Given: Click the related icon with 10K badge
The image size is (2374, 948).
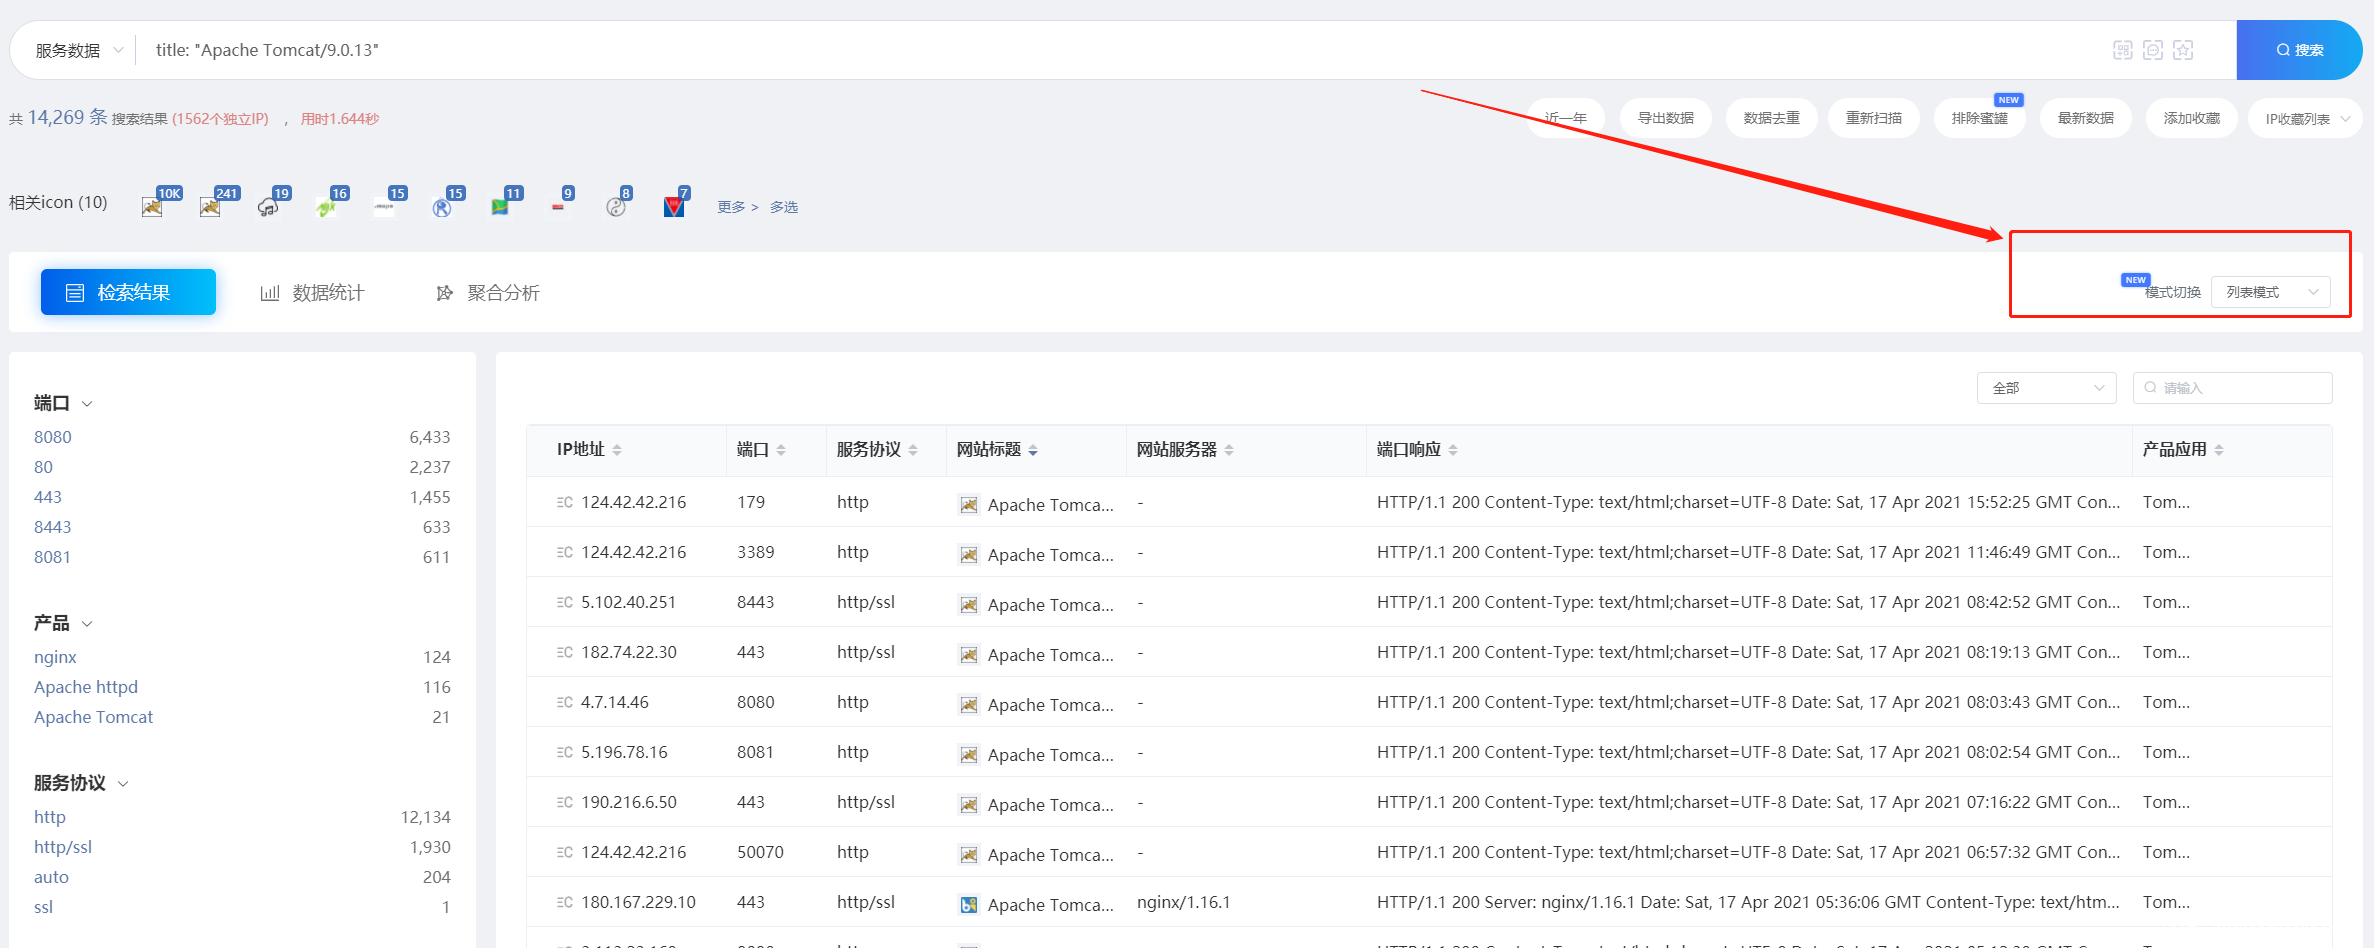Looking at the screenshot, I should [x=153, y=206].
